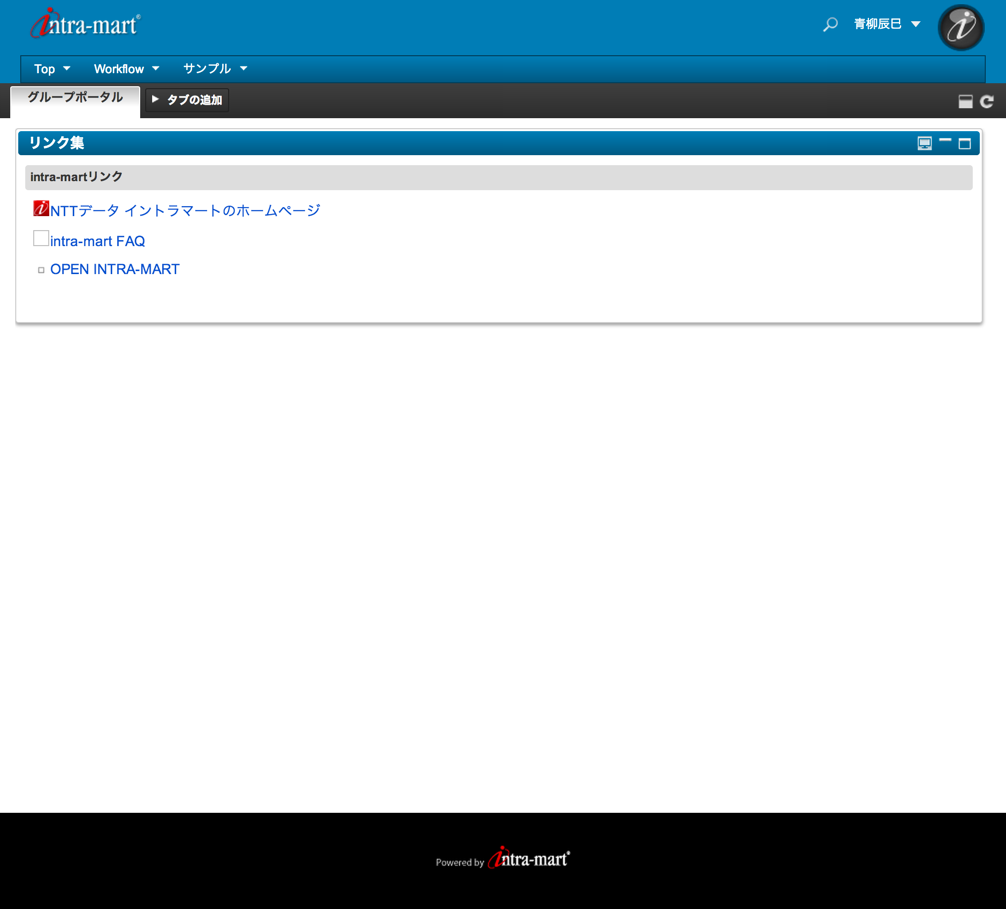Click blank icon beside intra-mart FAQ
This screenshot has height=909, width=1006.
[41, 238]
